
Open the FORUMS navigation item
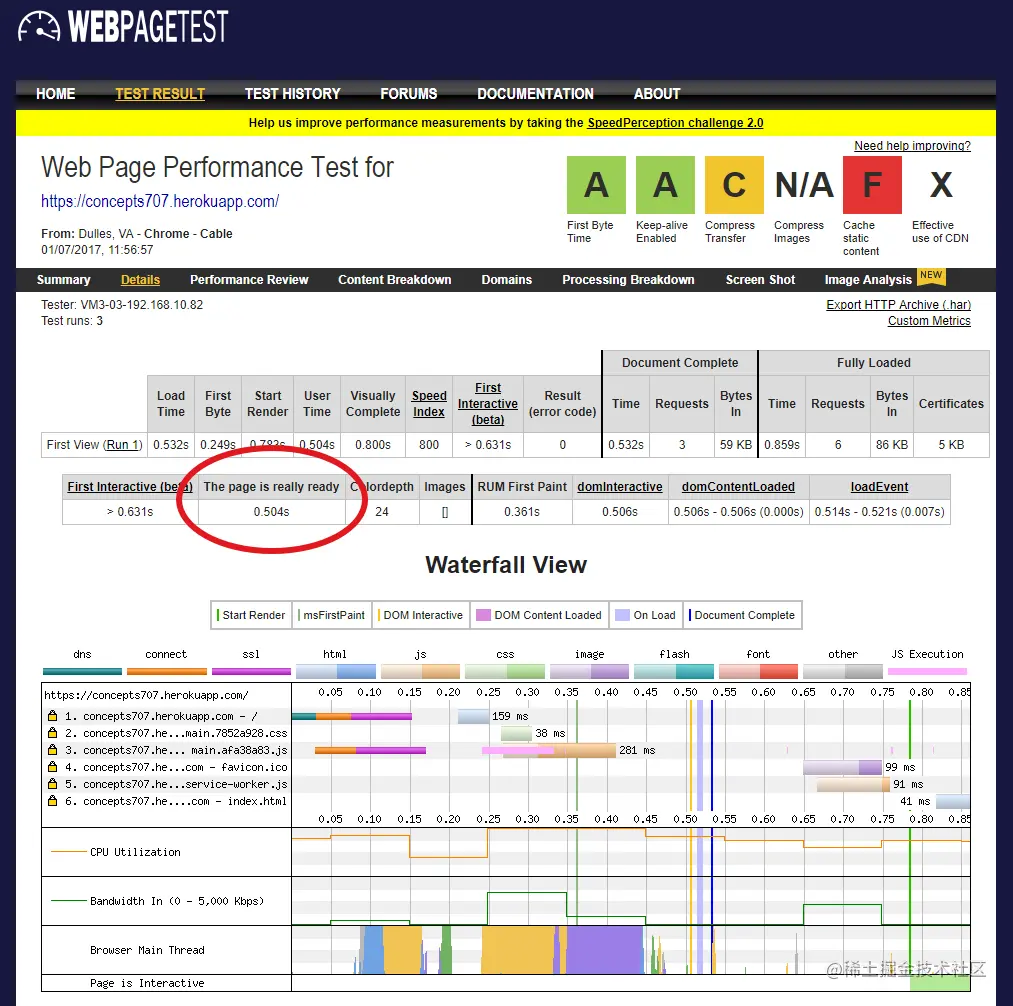pyautogui.click(x=409, y=94)
